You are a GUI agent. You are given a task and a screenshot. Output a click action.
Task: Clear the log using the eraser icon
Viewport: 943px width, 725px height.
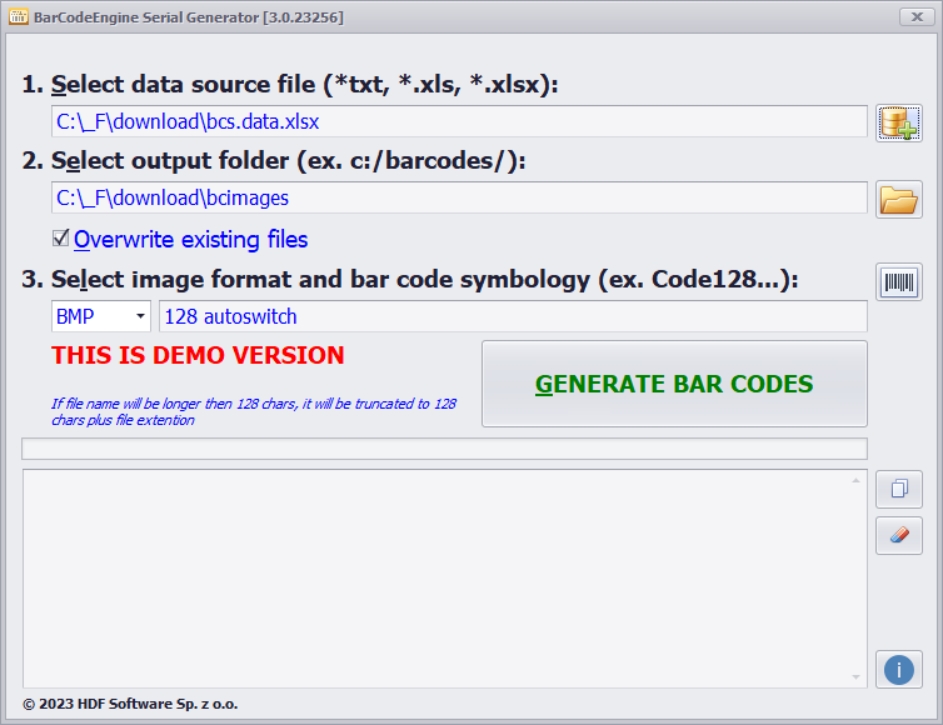point(898,535)
